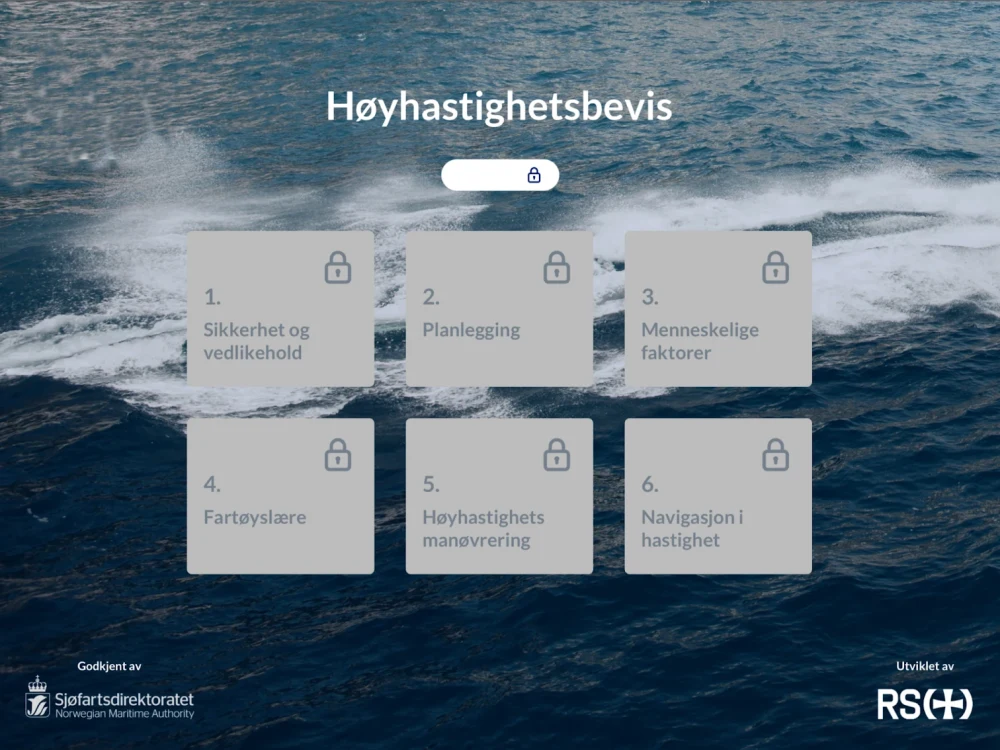Click the Godkjent av label
1000x750 pixels.
tap(109, 665)
